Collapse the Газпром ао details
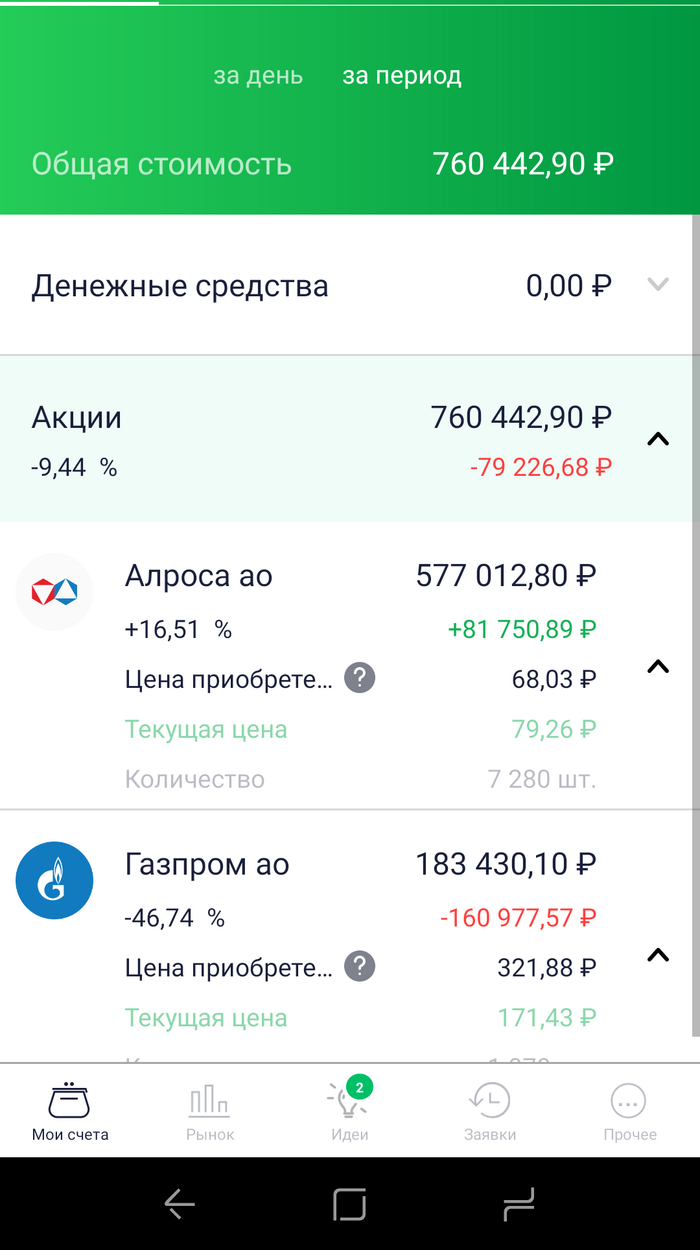This screenshot has width=700, height=1250. 657,955
